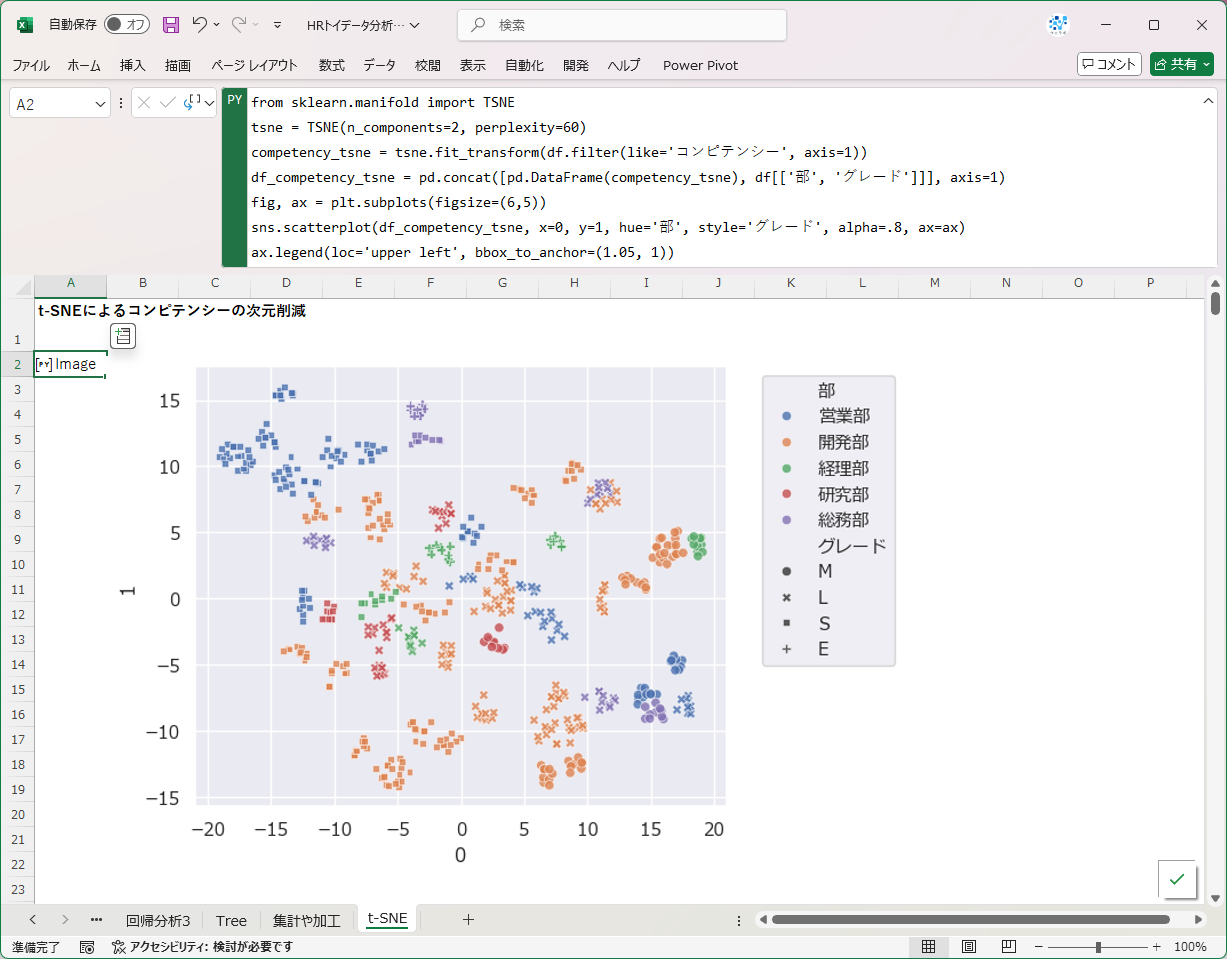Click the Excel app icon

[x=25, y=25]
